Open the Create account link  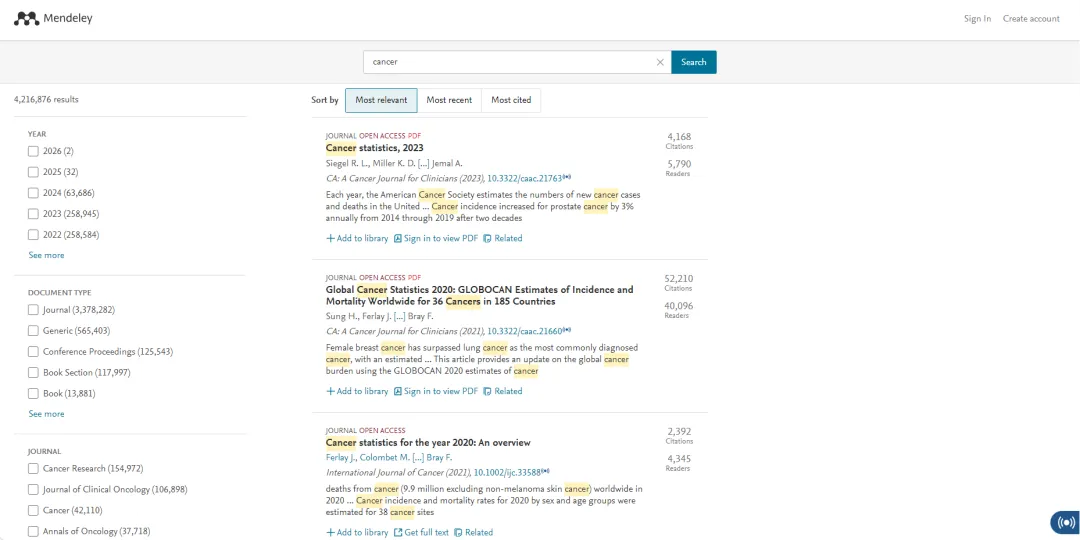1031,19
